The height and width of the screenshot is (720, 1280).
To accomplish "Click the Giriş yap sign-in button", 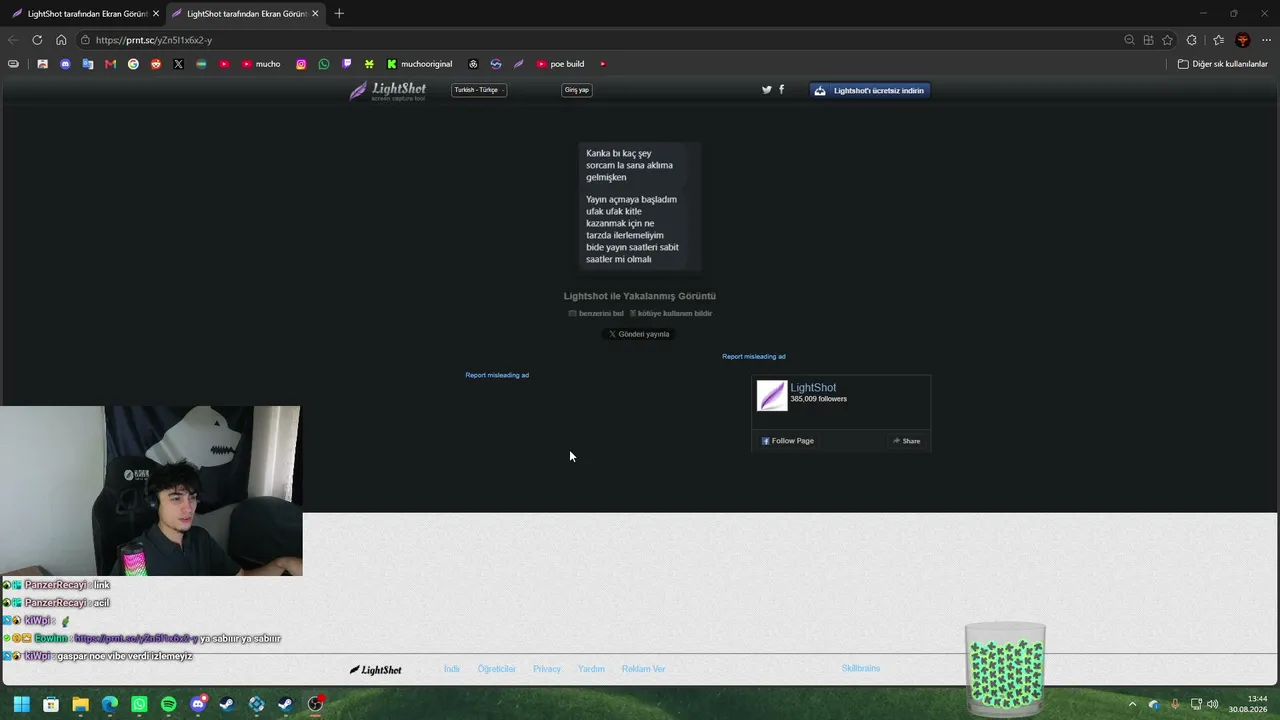I will click(x=577, y=90).
